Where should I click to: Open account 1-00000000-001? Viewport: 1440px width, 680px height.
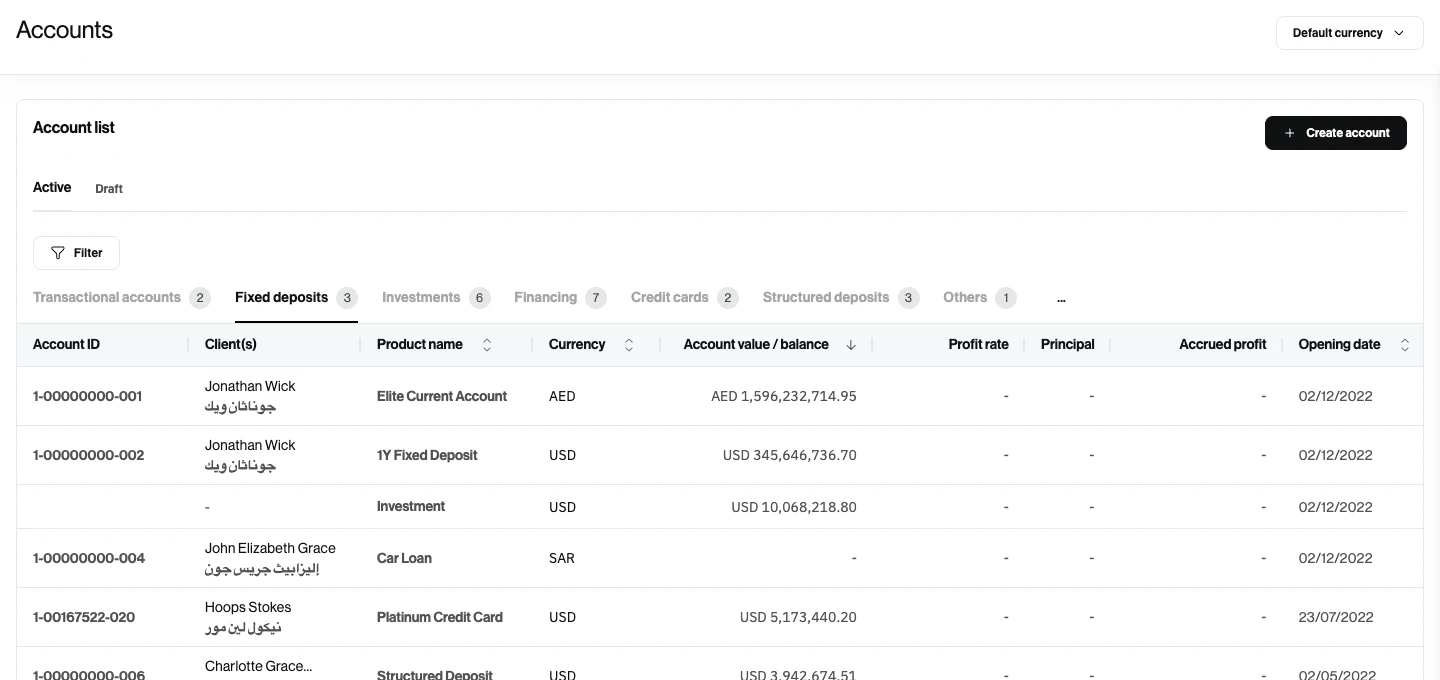point(88,396)
